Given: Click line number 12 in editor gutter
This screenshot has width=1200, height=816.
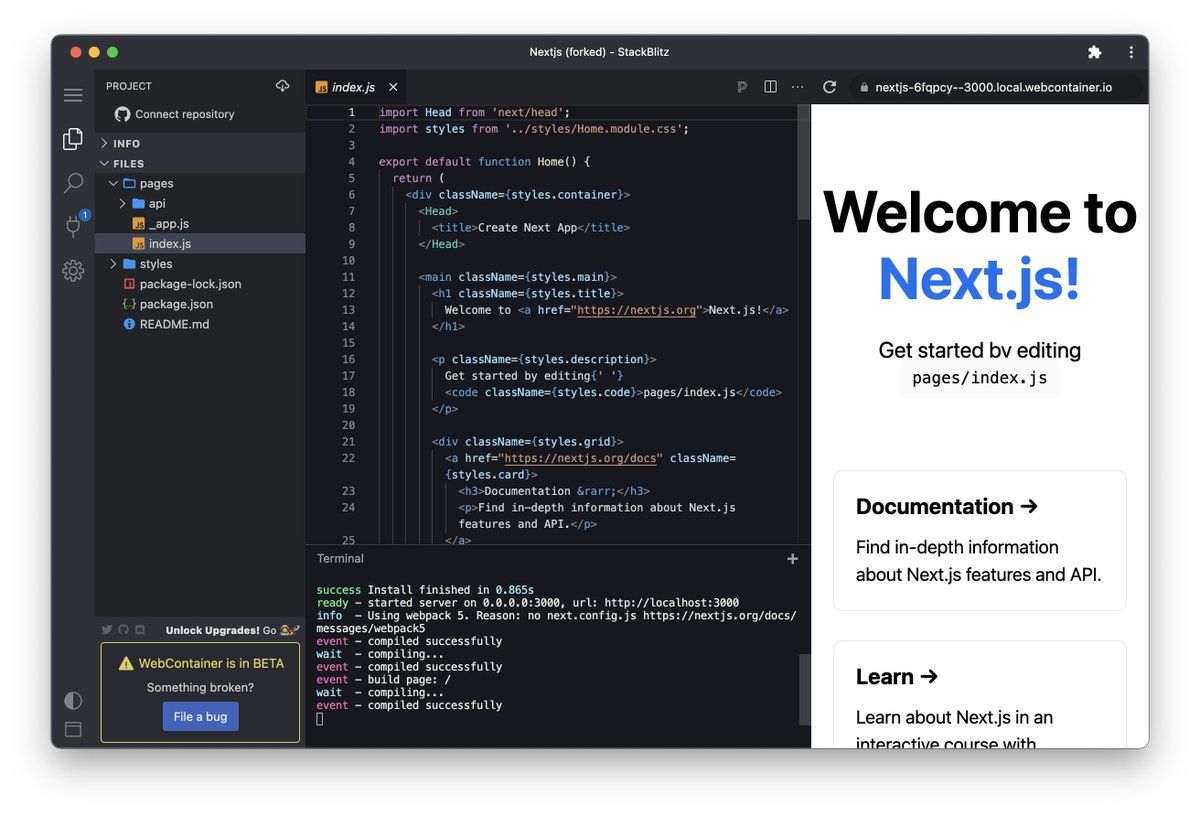Looking at the screenshot, I should pos(348,293).
